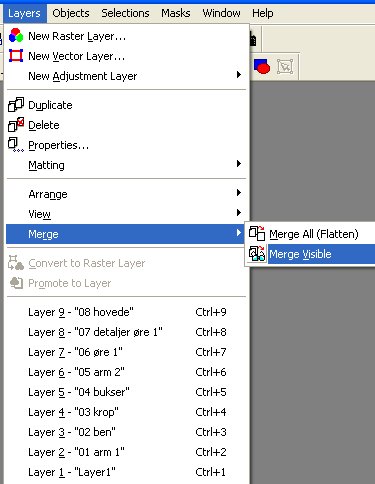
Task: Click the New Vector Layer square icon
Action: tap(16, 56)
